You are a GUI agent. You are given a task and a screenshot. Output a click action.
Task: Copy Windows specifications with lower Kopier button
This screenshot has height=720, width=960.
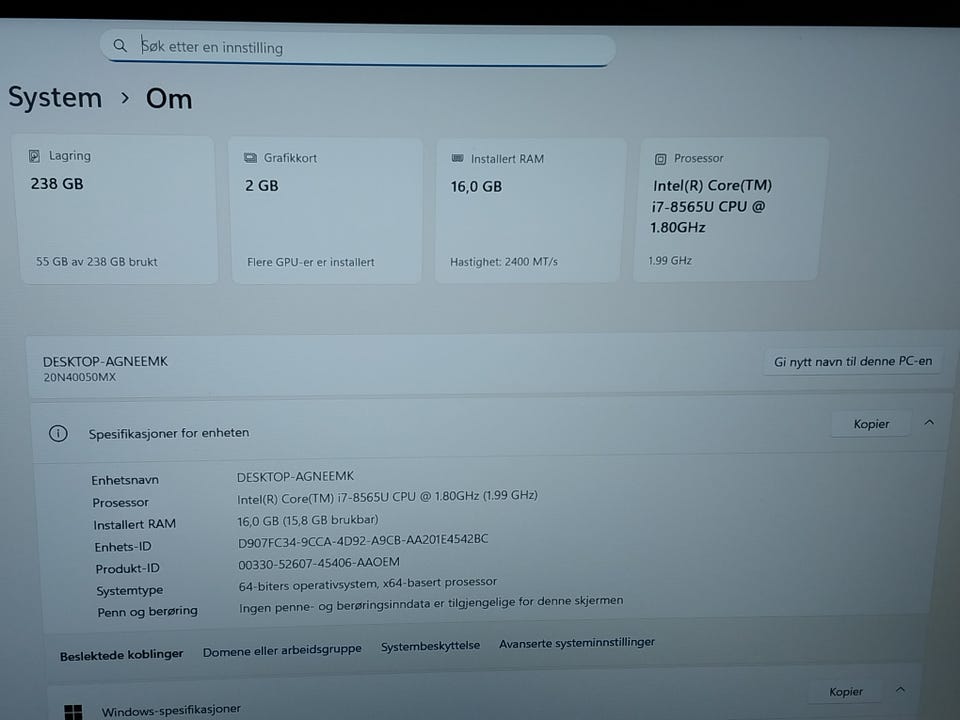[x=846, y=692]
